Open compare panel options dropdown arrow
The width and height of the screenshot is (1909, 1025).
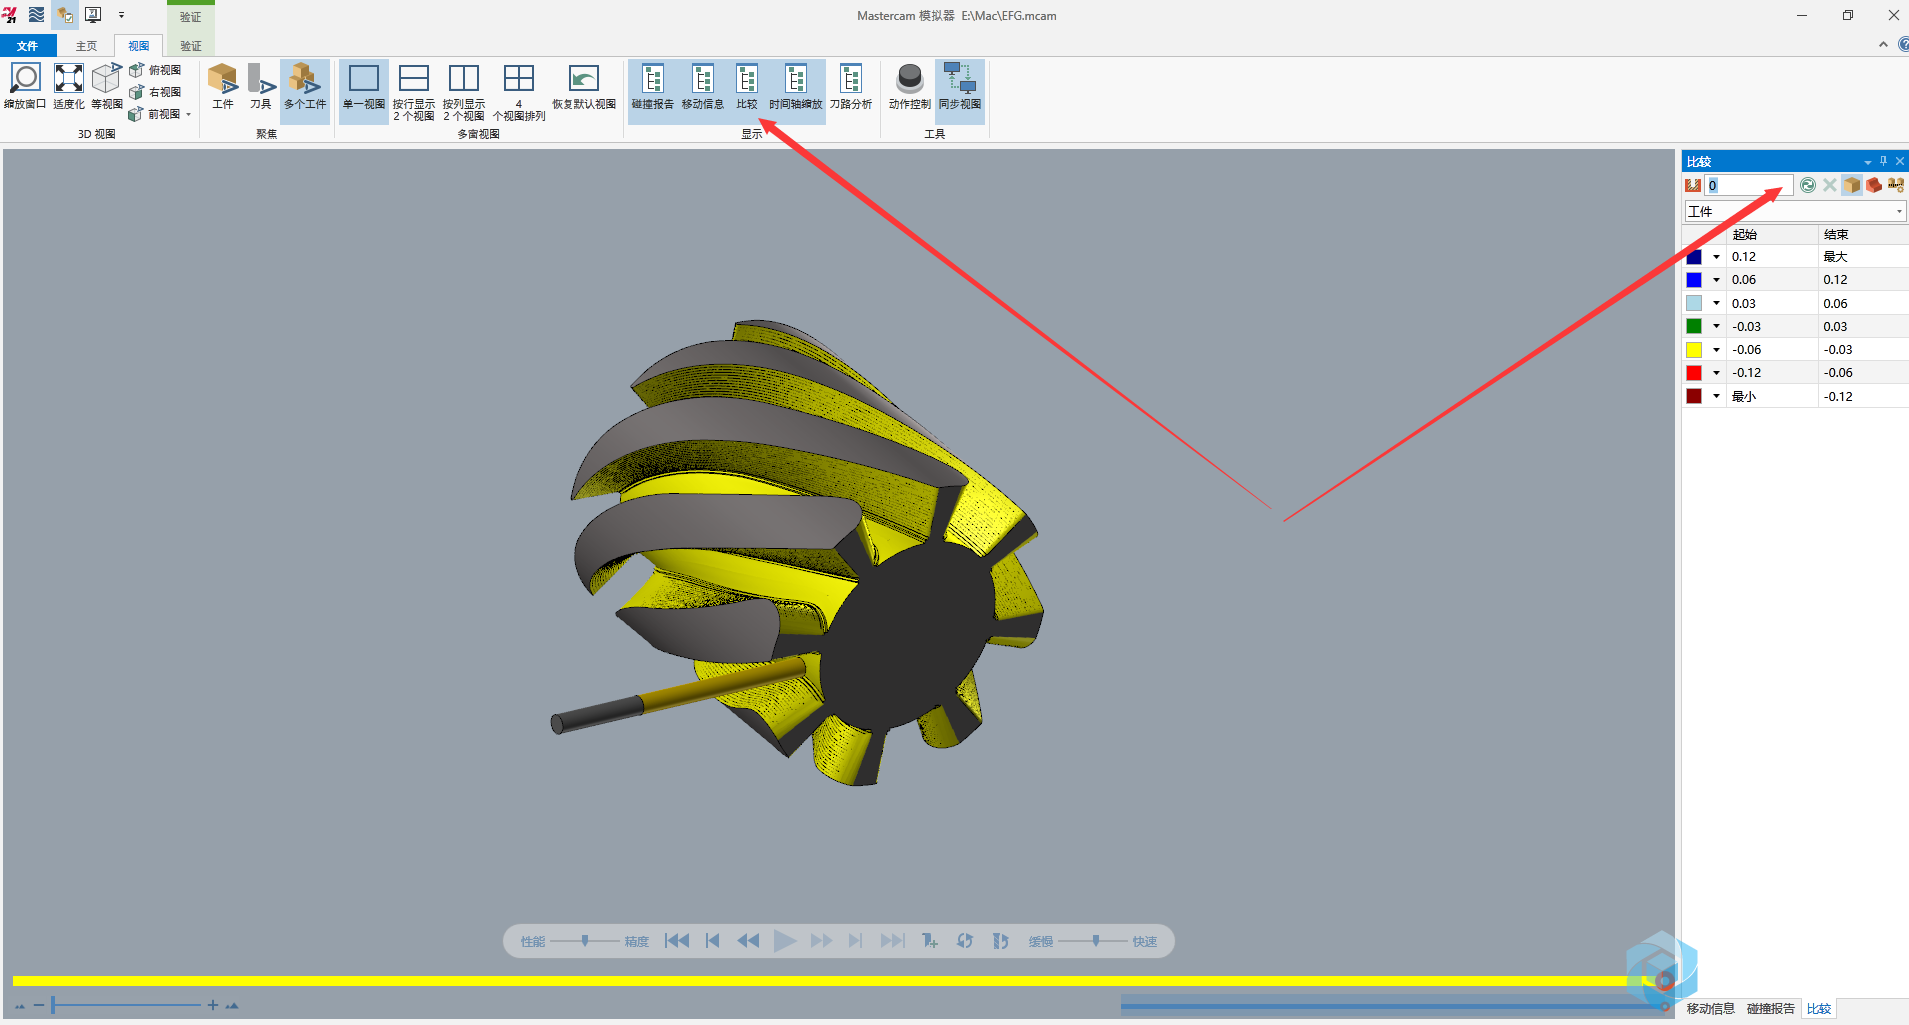click(x=1868, y=162)
